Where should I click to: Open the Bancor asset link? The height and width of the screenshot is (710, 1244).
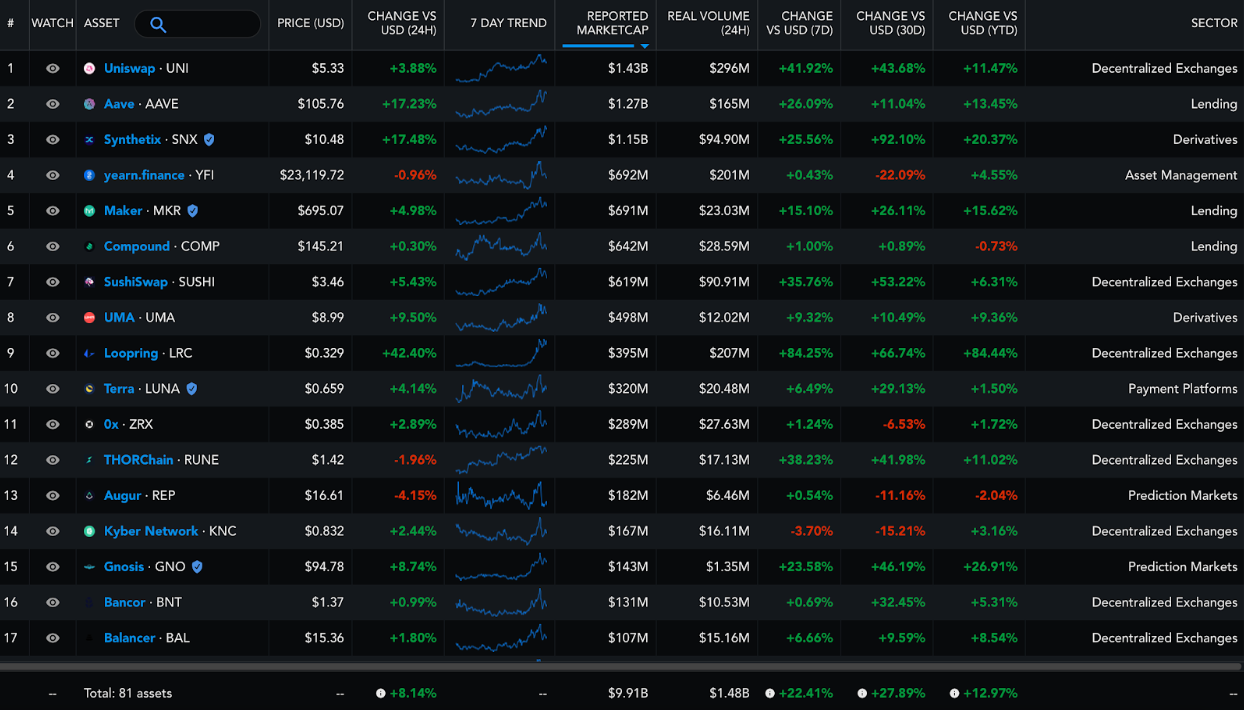125,602
